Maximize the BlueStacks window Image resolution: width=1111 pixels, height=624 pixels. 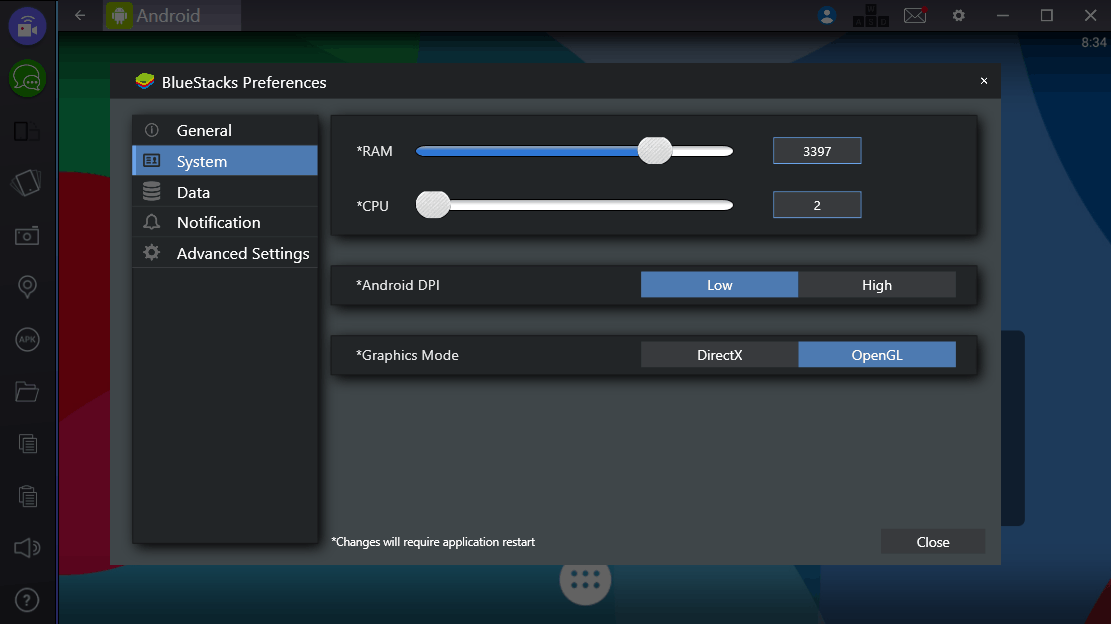coord(1047,16)
